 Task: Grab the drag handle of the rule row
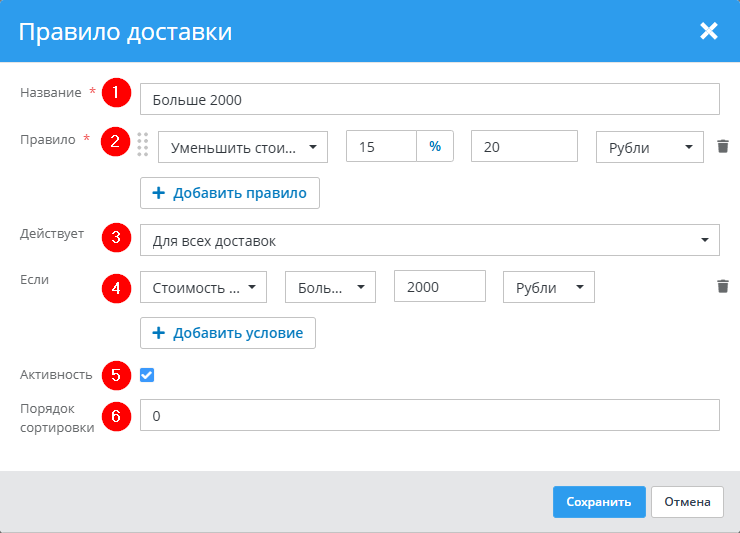[x=143, y=144]
